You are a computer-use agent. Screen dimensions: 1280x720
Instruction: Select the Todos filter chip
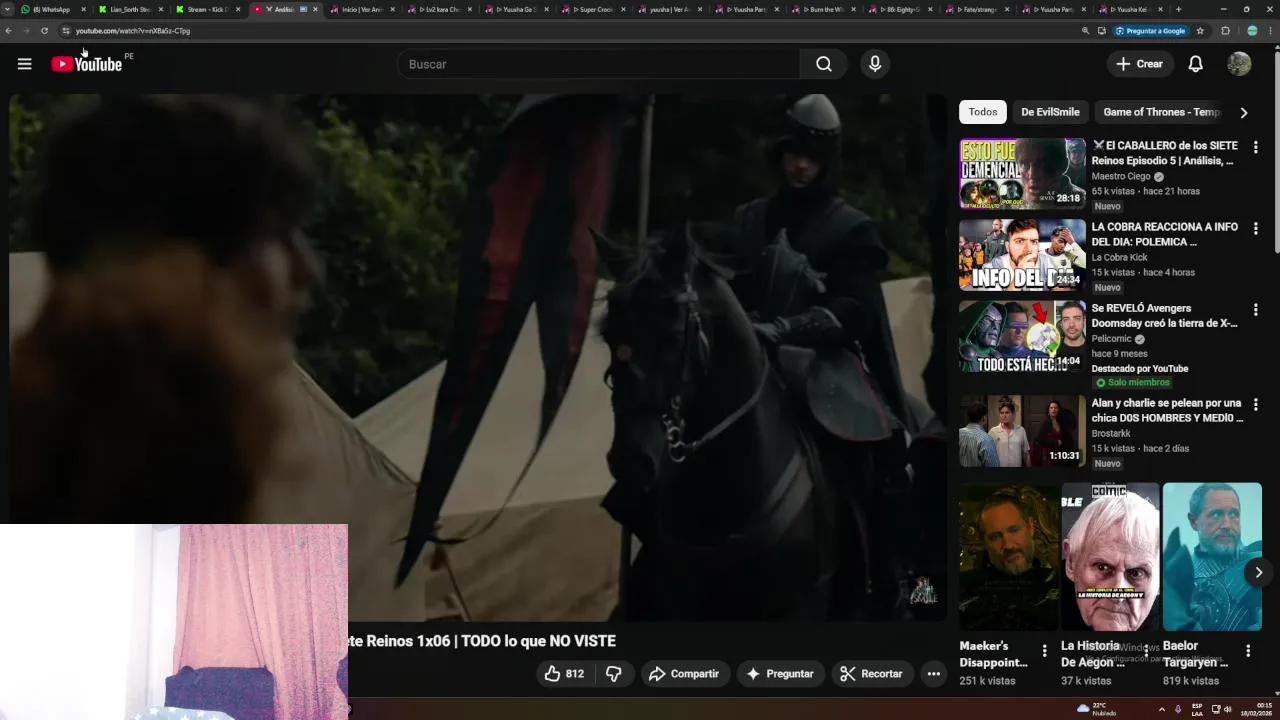pos(982,112)
